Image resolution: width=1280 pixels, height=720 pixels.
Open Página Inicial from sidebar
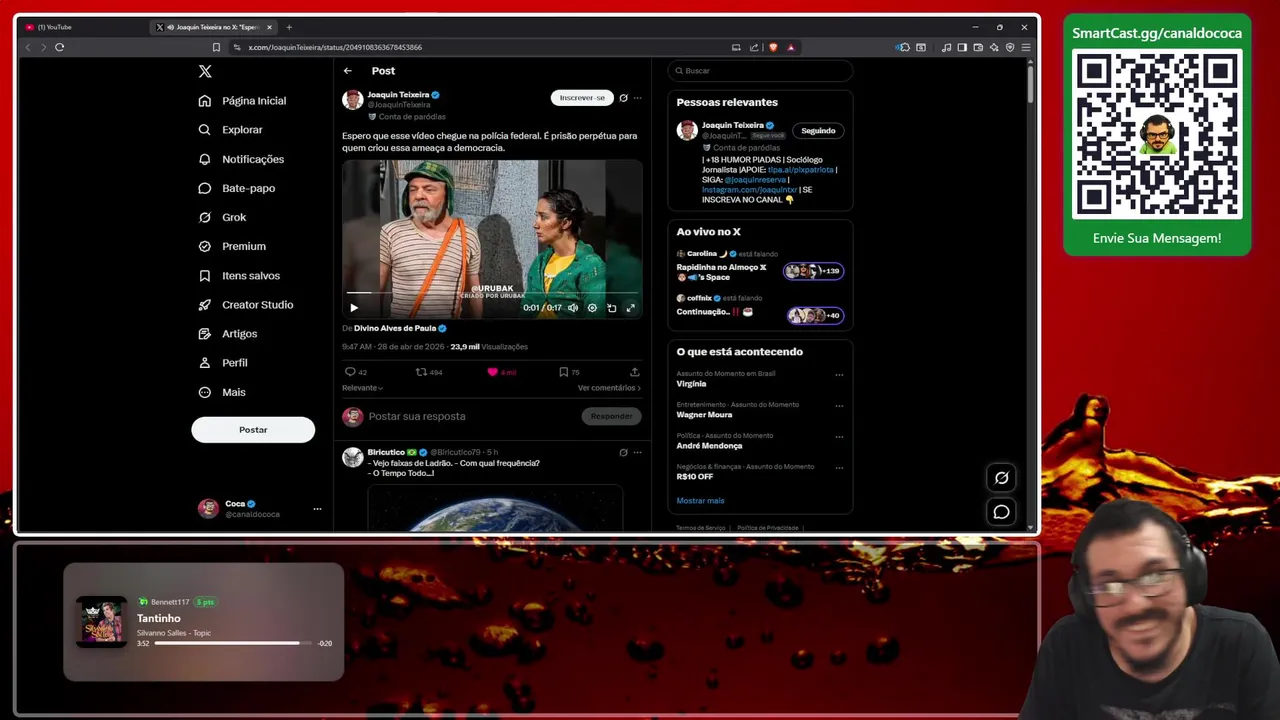243,101
